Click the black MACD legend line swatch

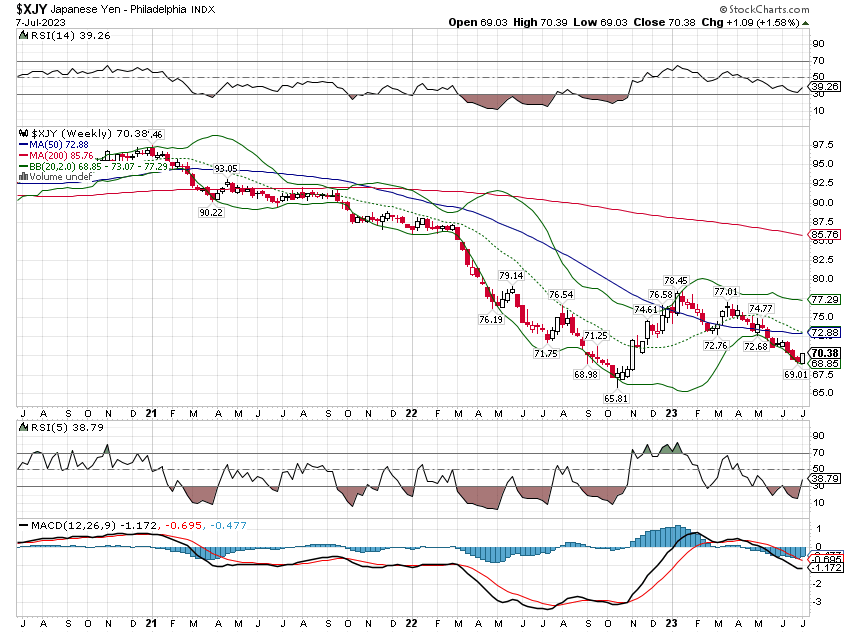[x=23, y=526]
